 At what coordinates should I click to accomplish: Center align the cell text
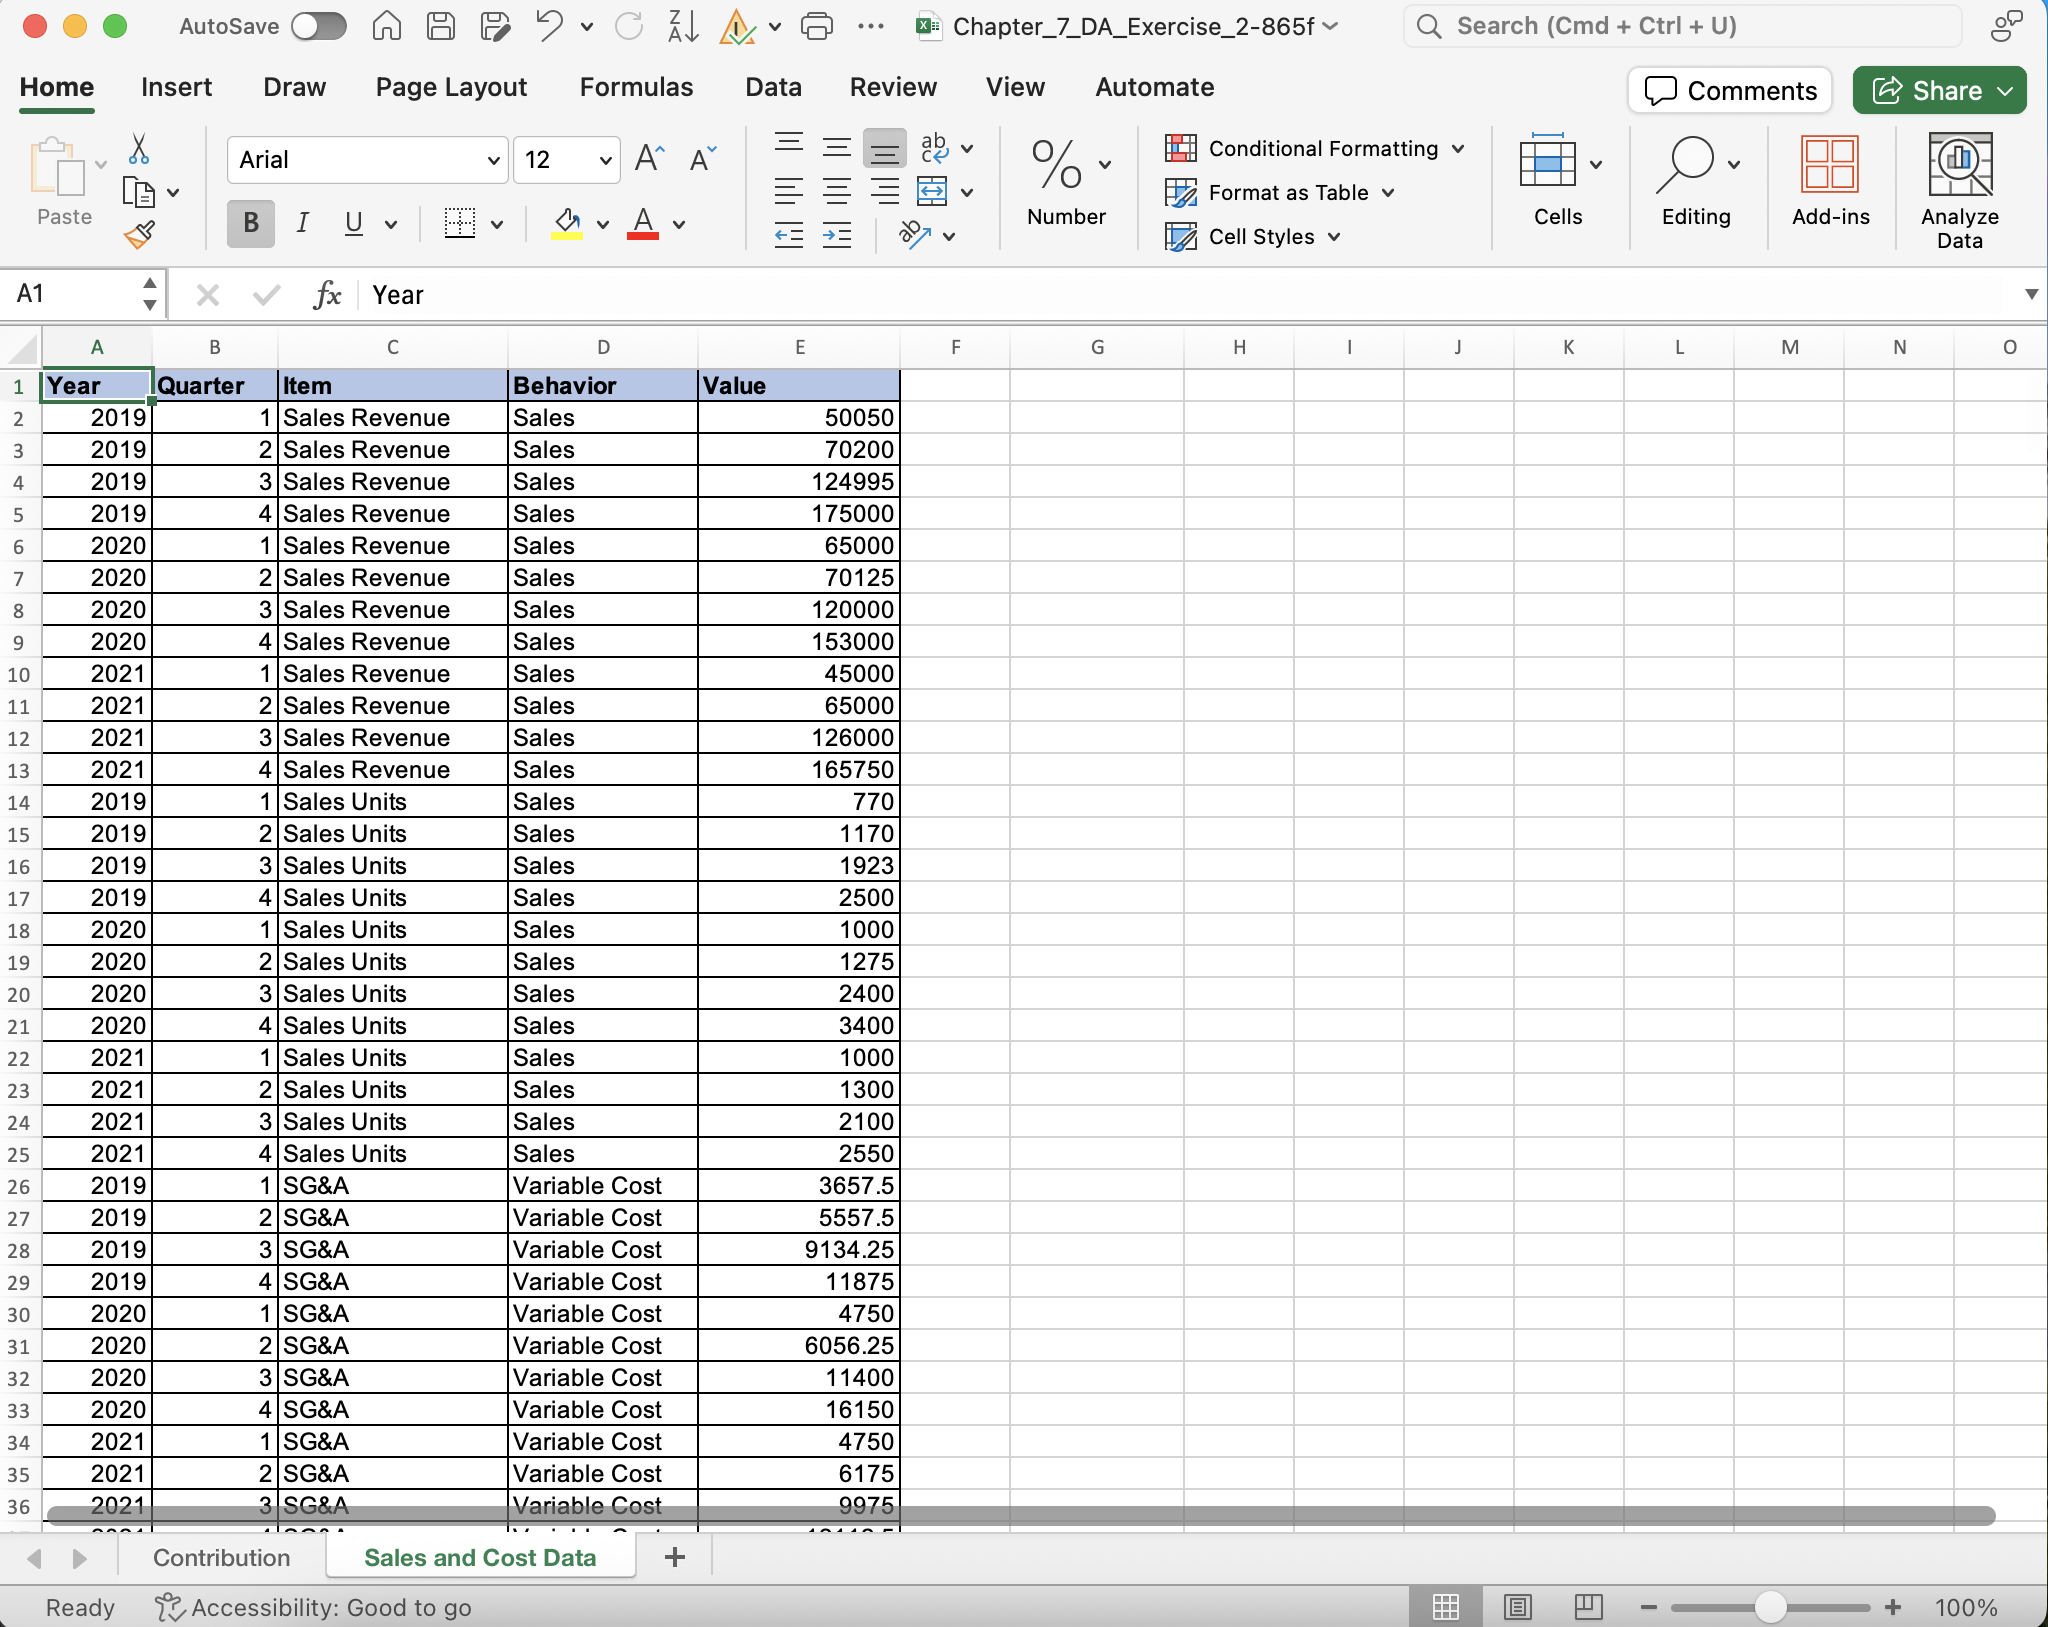(x=837, y=189)
